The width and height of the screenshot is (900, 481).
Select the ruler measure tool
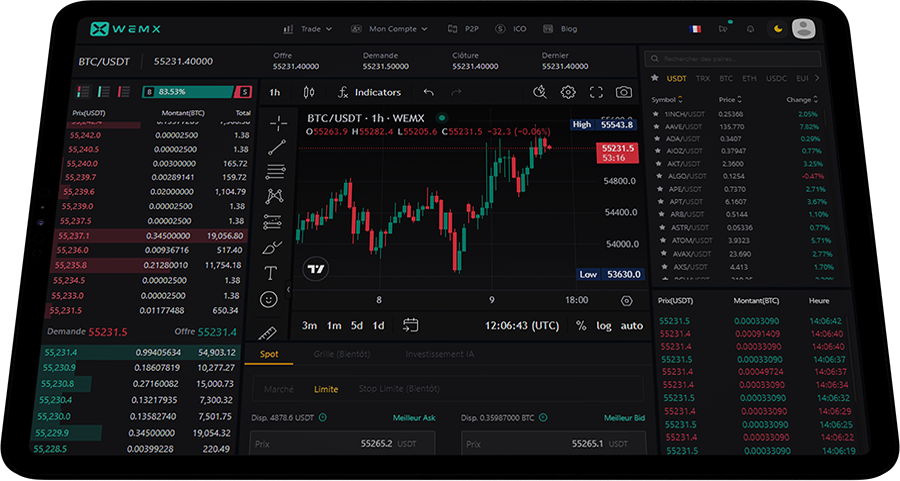point(267,332)
